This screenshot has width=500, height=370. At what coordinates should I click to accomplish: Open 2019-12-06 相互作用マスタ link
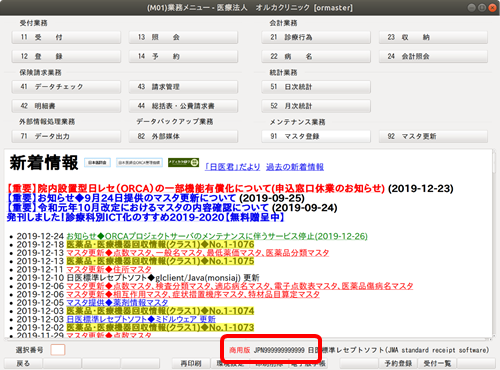[193, 294]
